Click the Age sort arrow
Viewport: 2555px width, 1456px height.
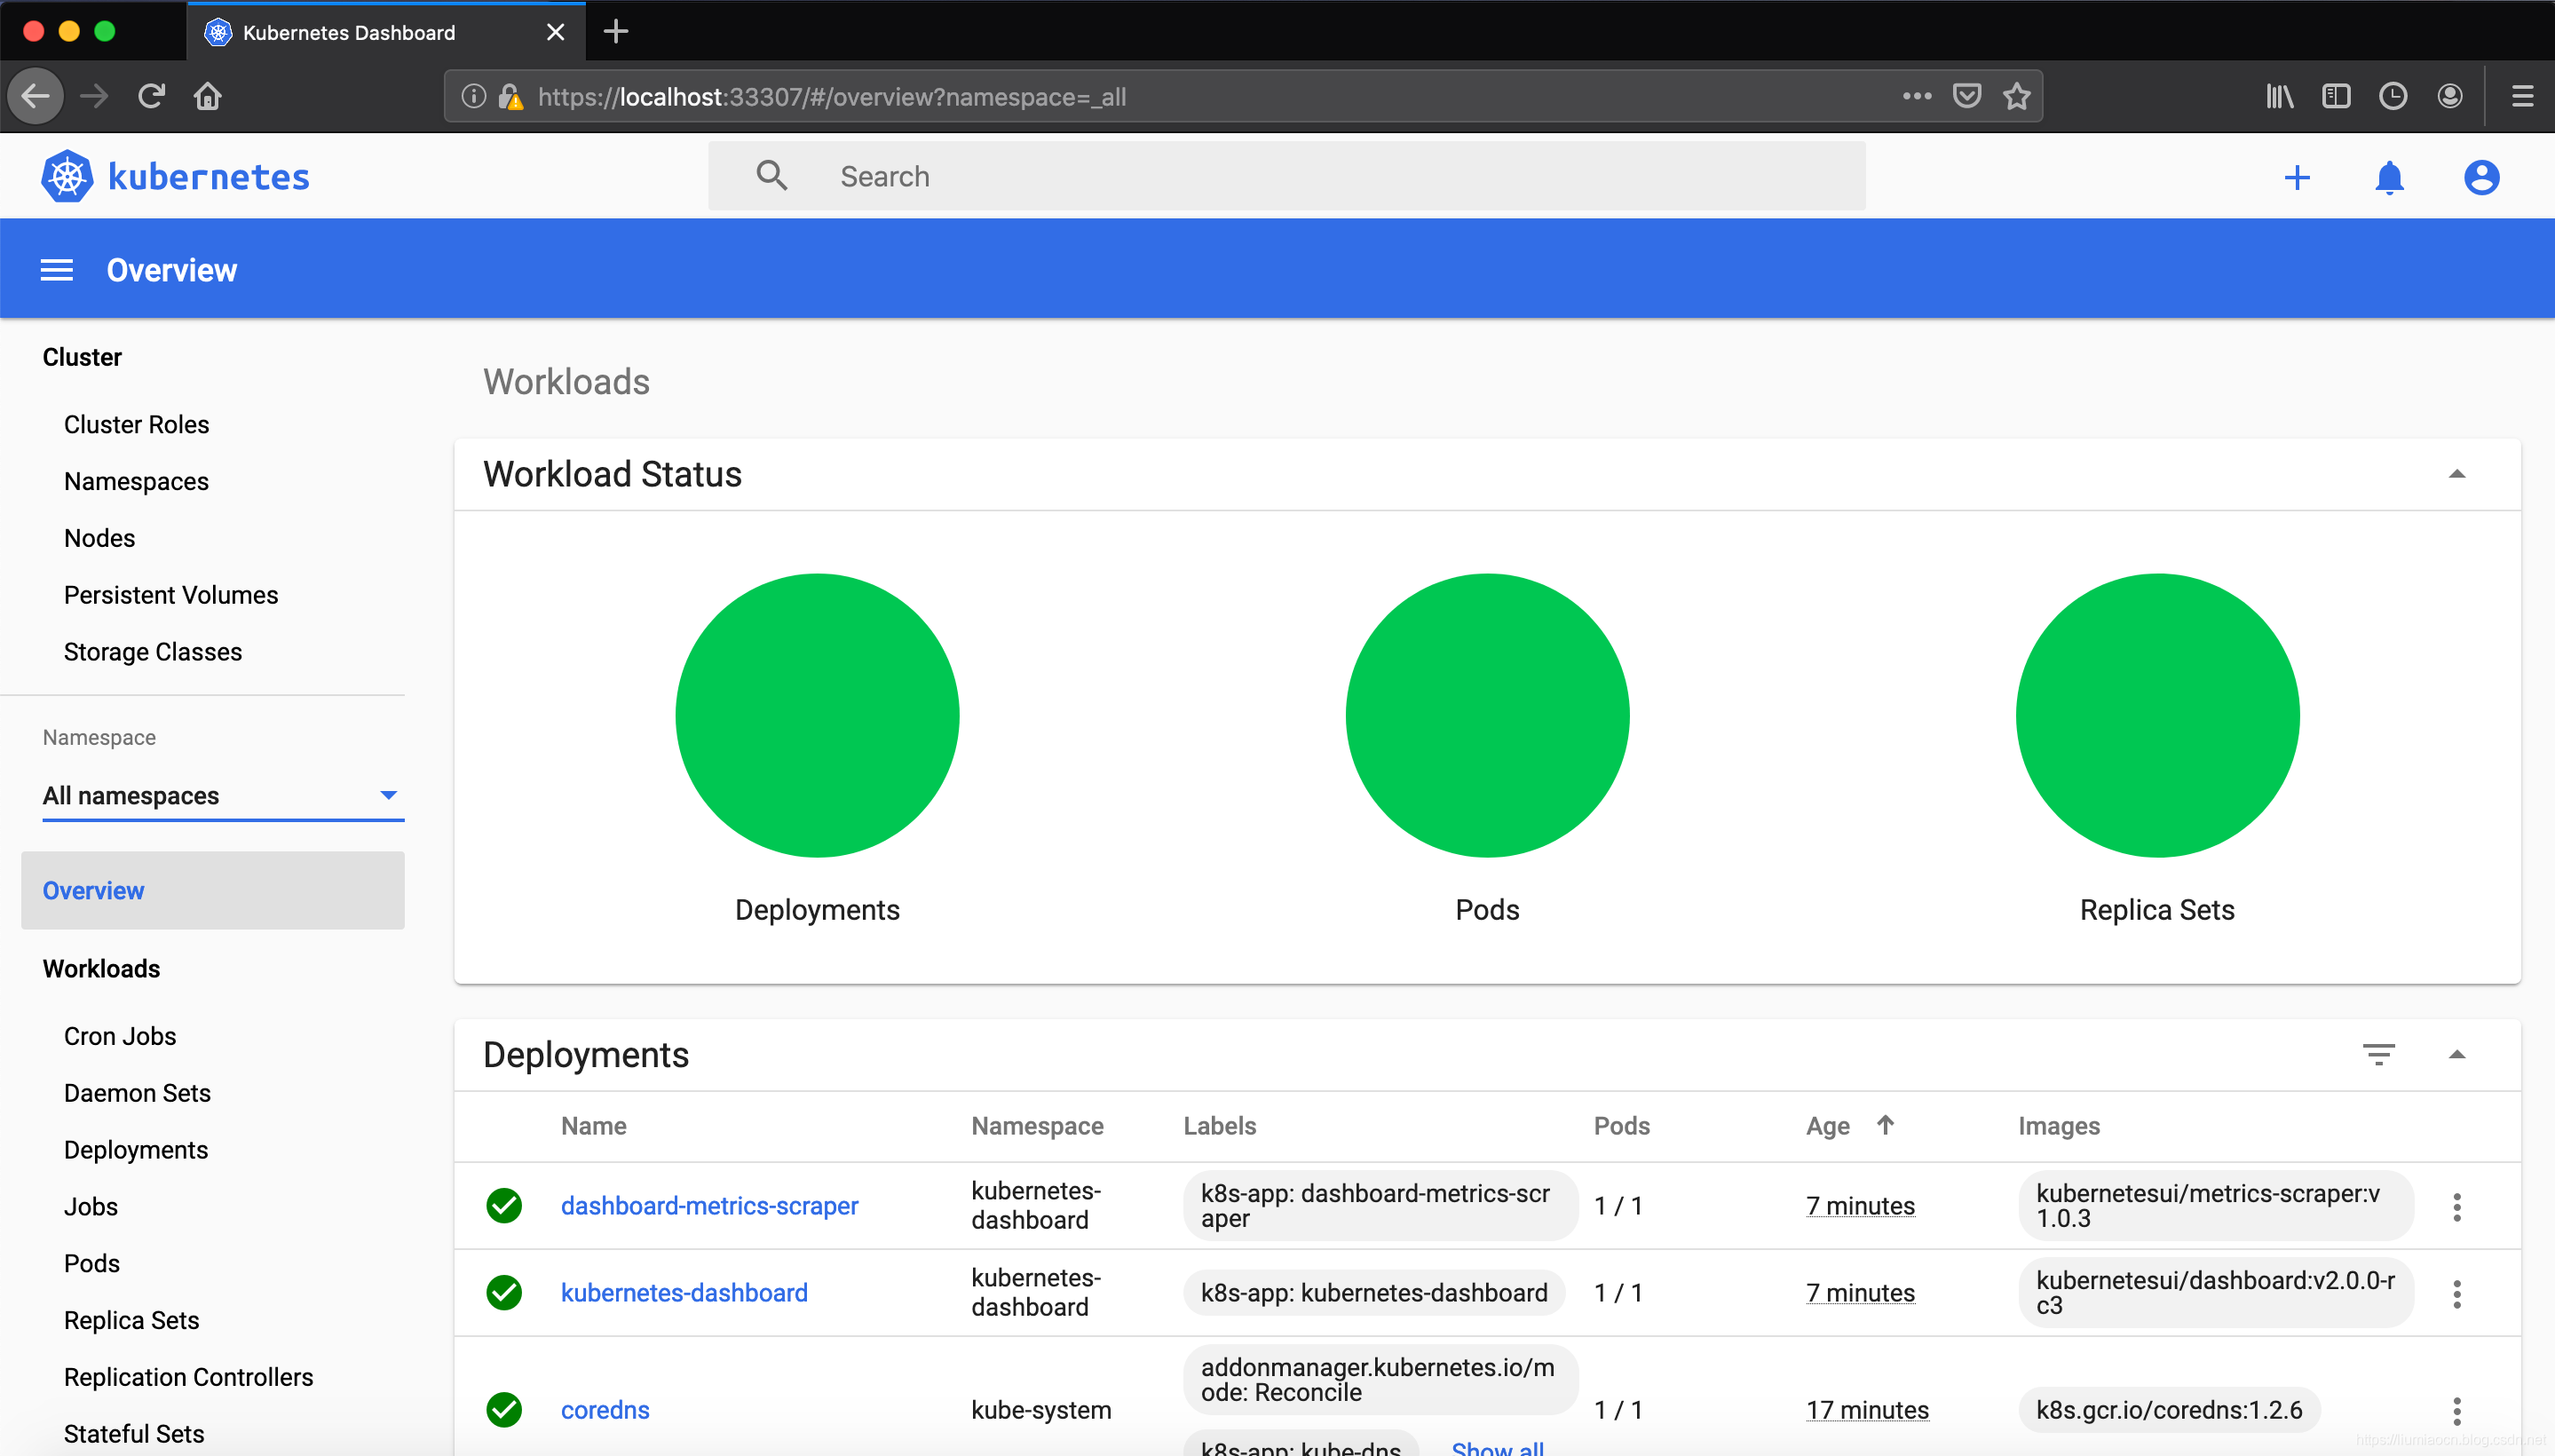(1885, 1125)
